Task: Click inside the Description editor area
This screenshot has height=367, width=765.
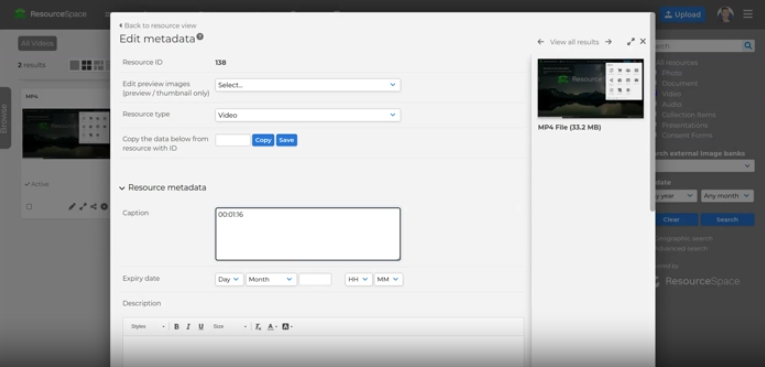Action: point(323,351)
